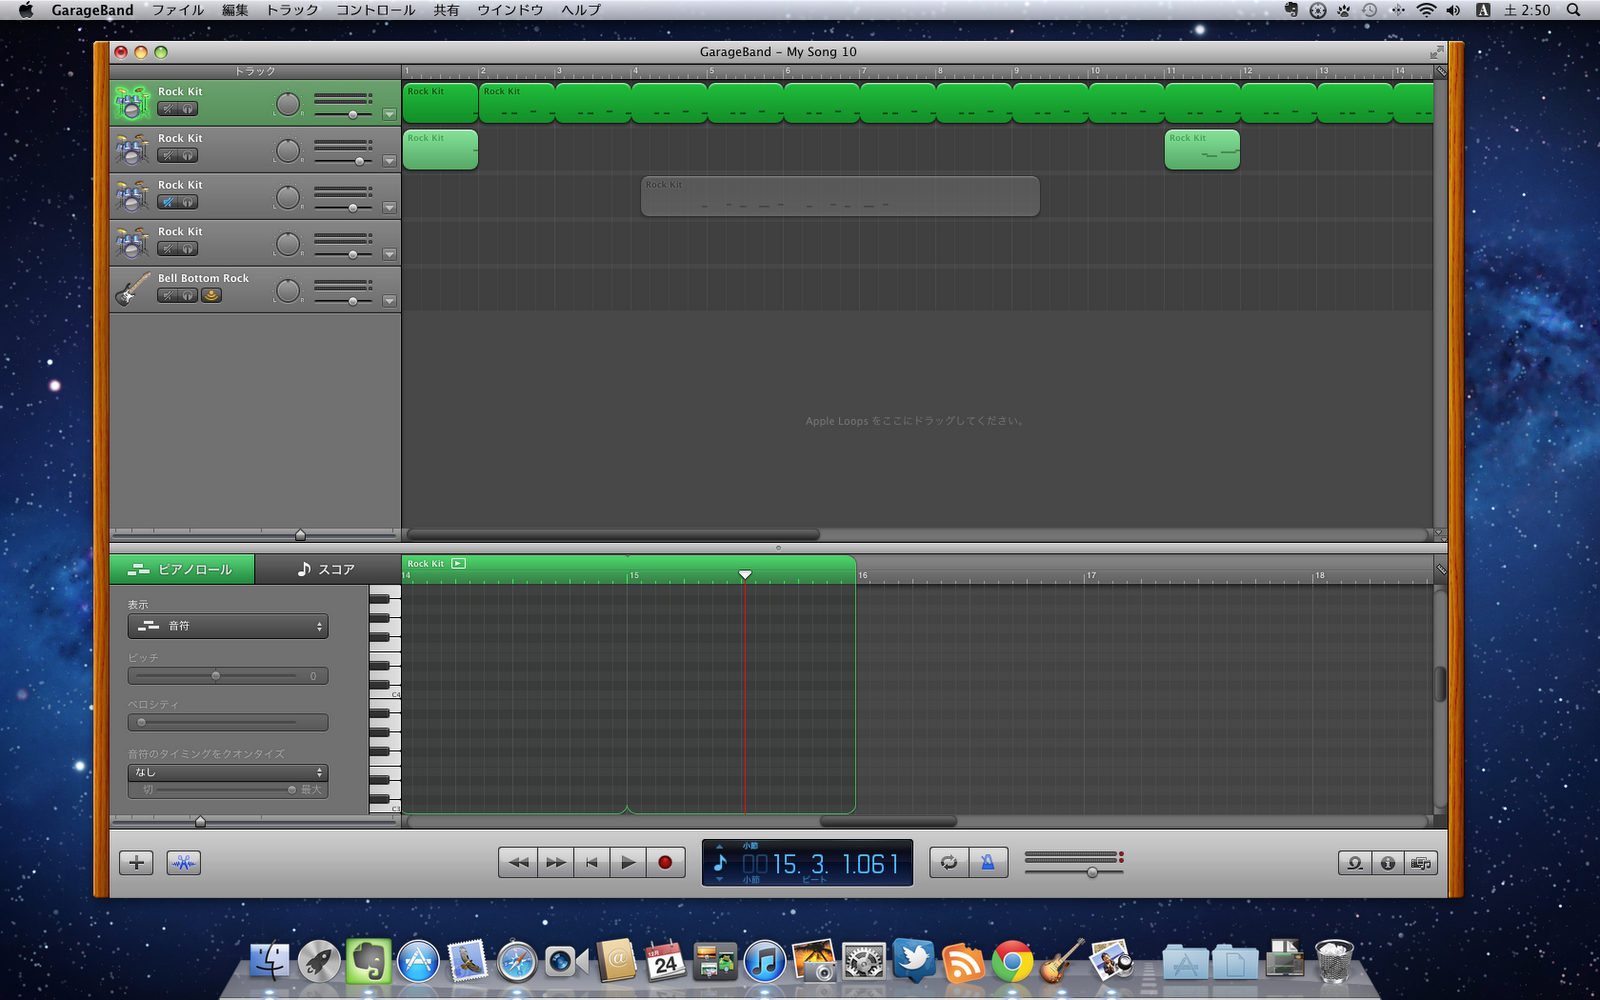Start recording with the red record button
The image size is (1600, 1000).
(x=665, y=863)
